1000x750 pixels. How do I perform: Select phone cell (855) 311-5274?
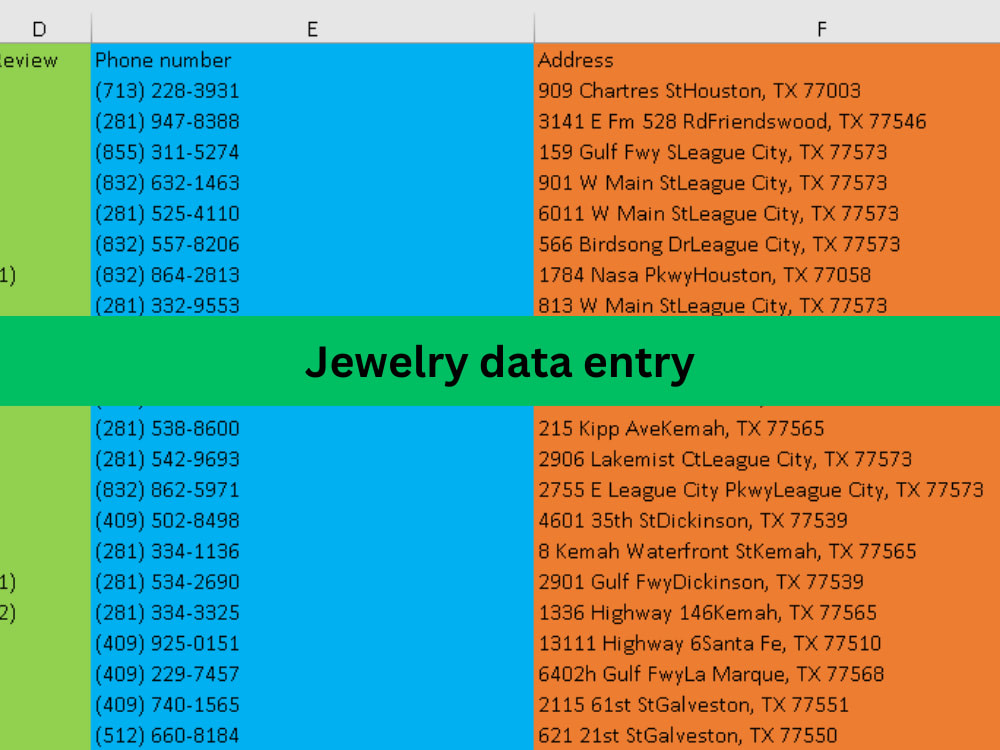tap(312, 152)
